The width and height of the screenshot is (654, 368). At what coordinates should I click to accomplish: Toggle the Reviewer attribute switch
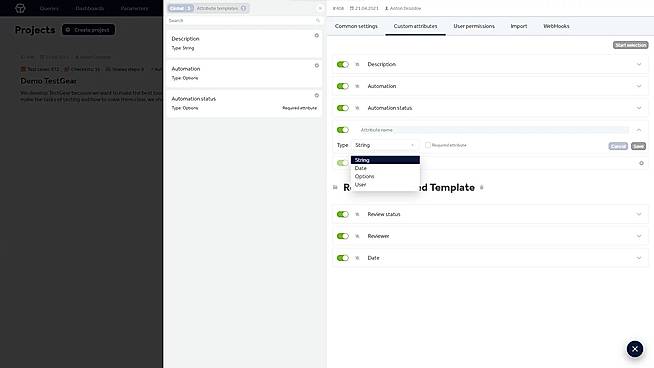pos(342,236)
